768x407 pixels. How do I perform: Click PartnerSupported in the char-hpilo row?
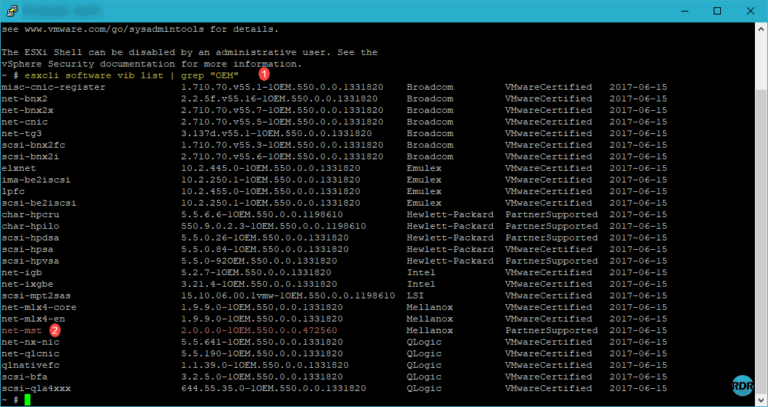click(552, 226)
